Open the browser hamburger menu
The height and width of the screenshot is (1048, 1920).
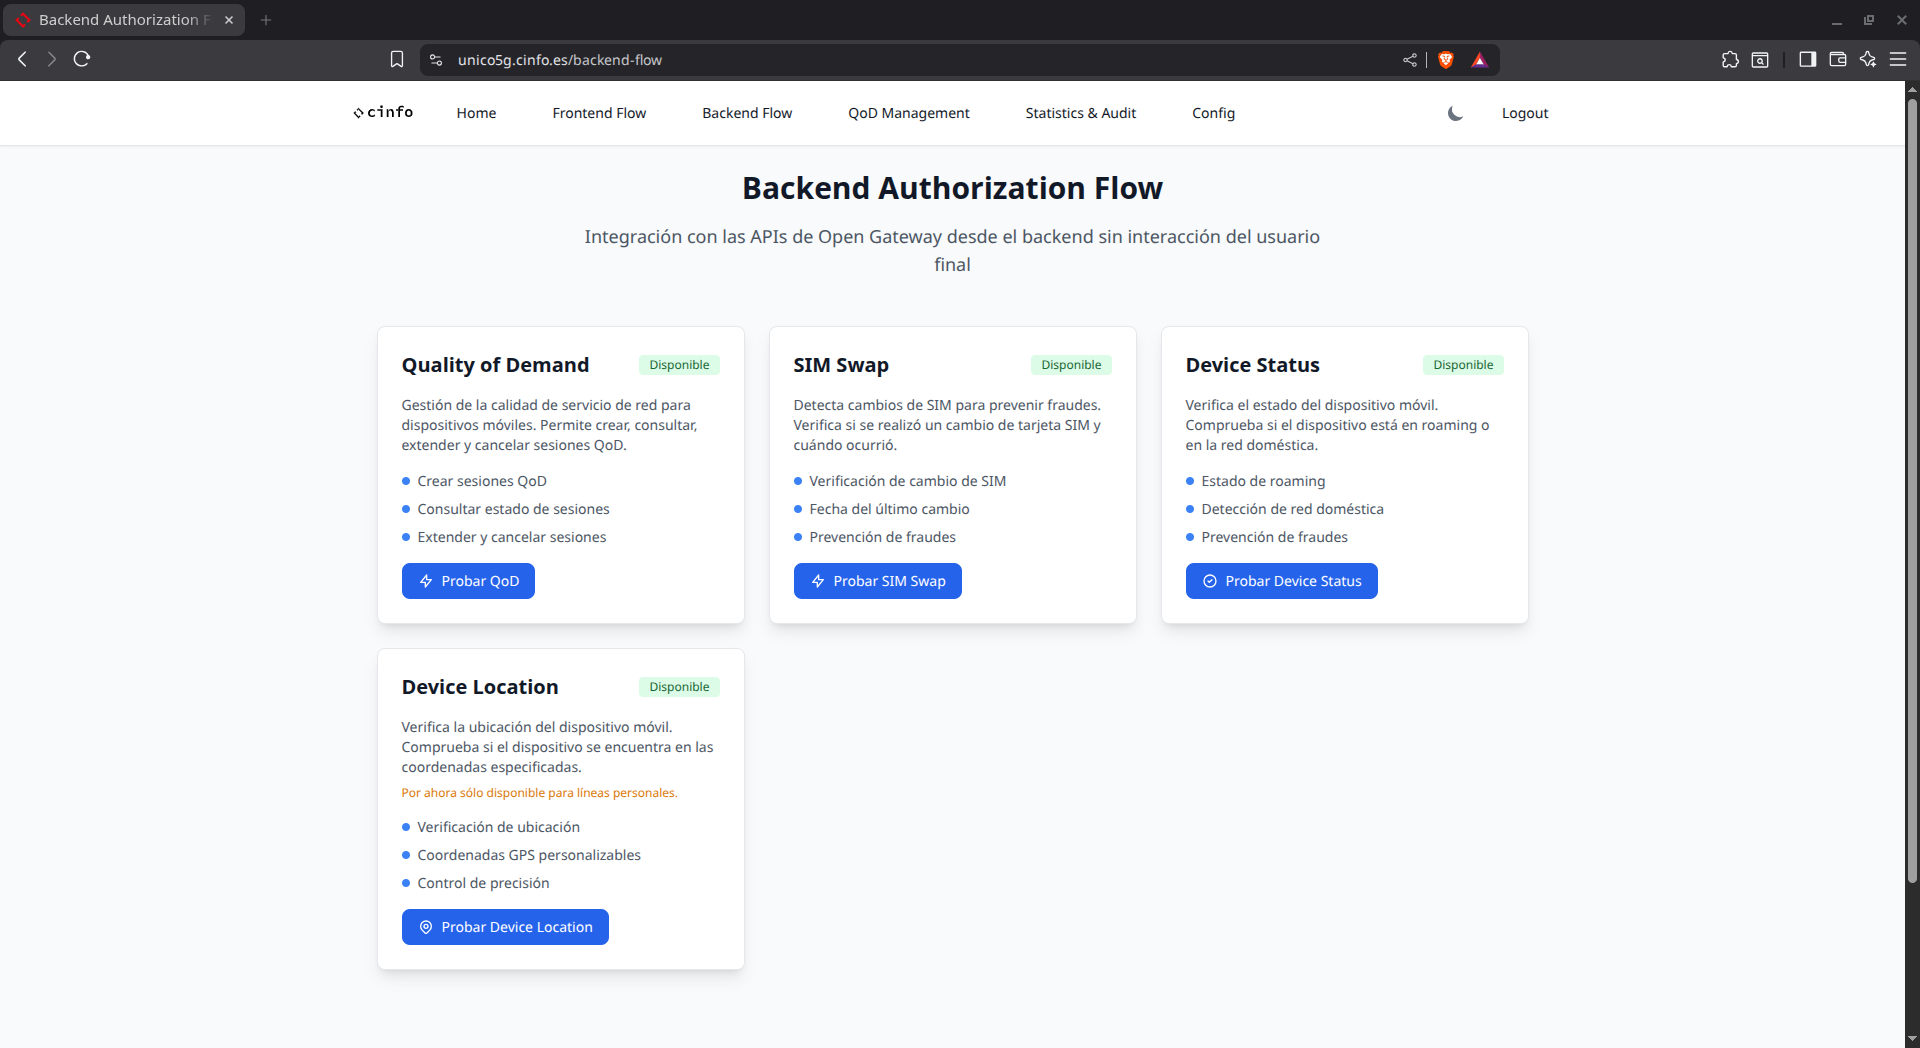click(x=1897, y=60)
